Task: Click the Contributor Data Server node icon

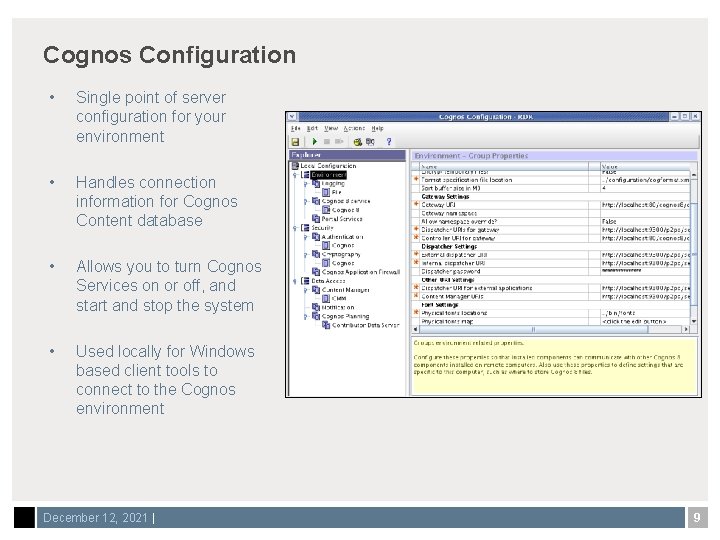Action: [x=326, y=325]
